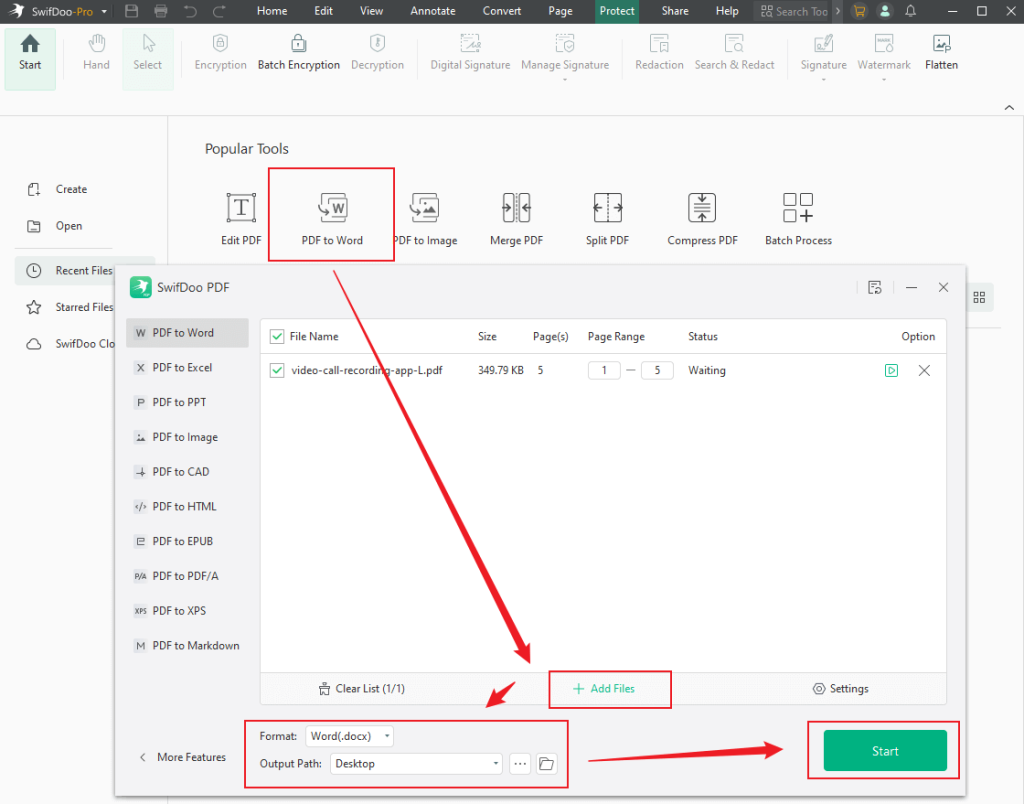
Task: Open the Redaction tool
Action: [659, 52]
